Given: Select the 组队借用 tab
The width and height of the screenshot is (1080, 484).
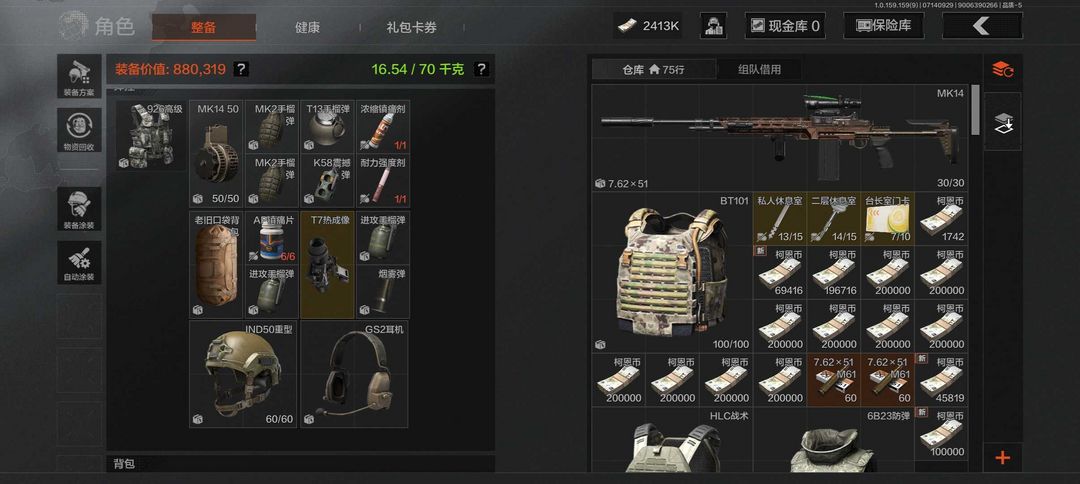Looking at the screenshot, I should (759, 70).
